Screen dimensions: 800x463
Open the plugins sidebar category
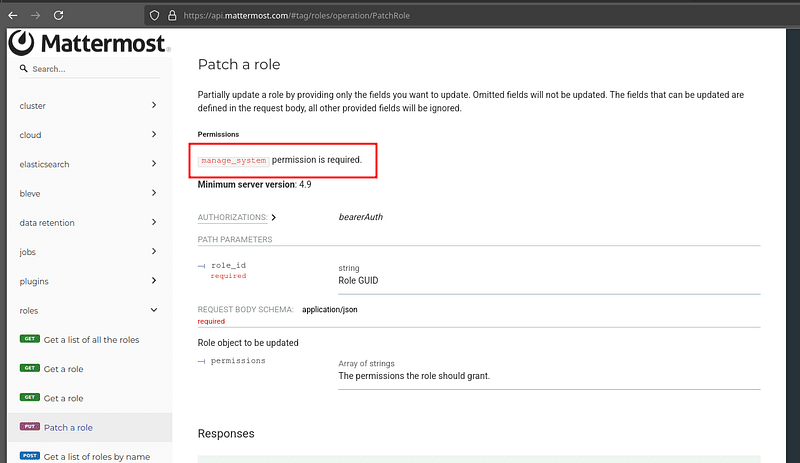pos(34,281)
